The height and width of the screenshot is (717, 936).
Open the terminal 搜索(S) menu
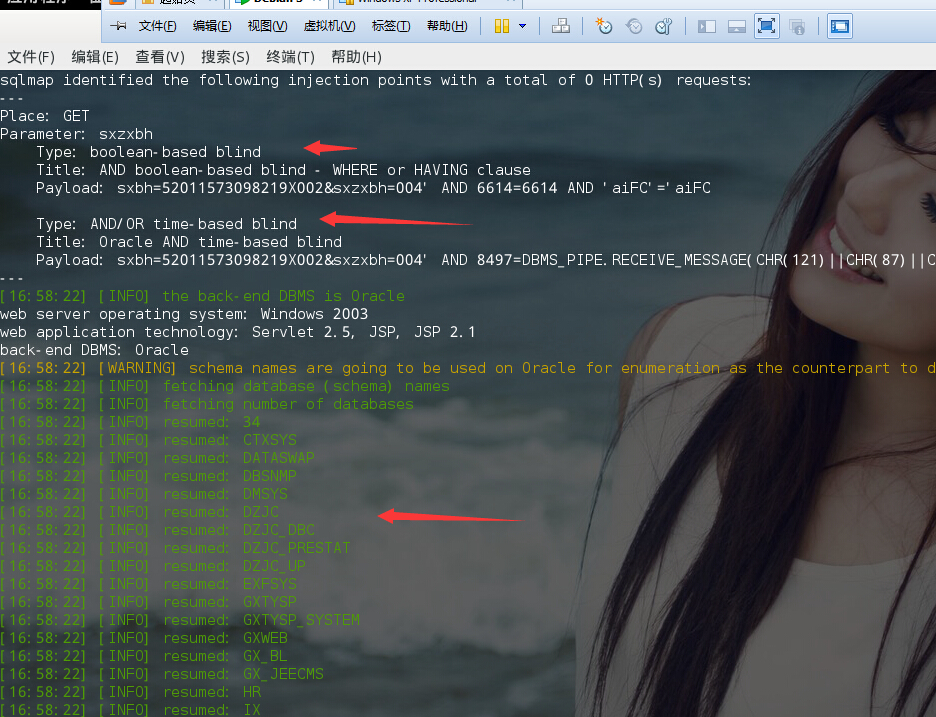[225, 57]
